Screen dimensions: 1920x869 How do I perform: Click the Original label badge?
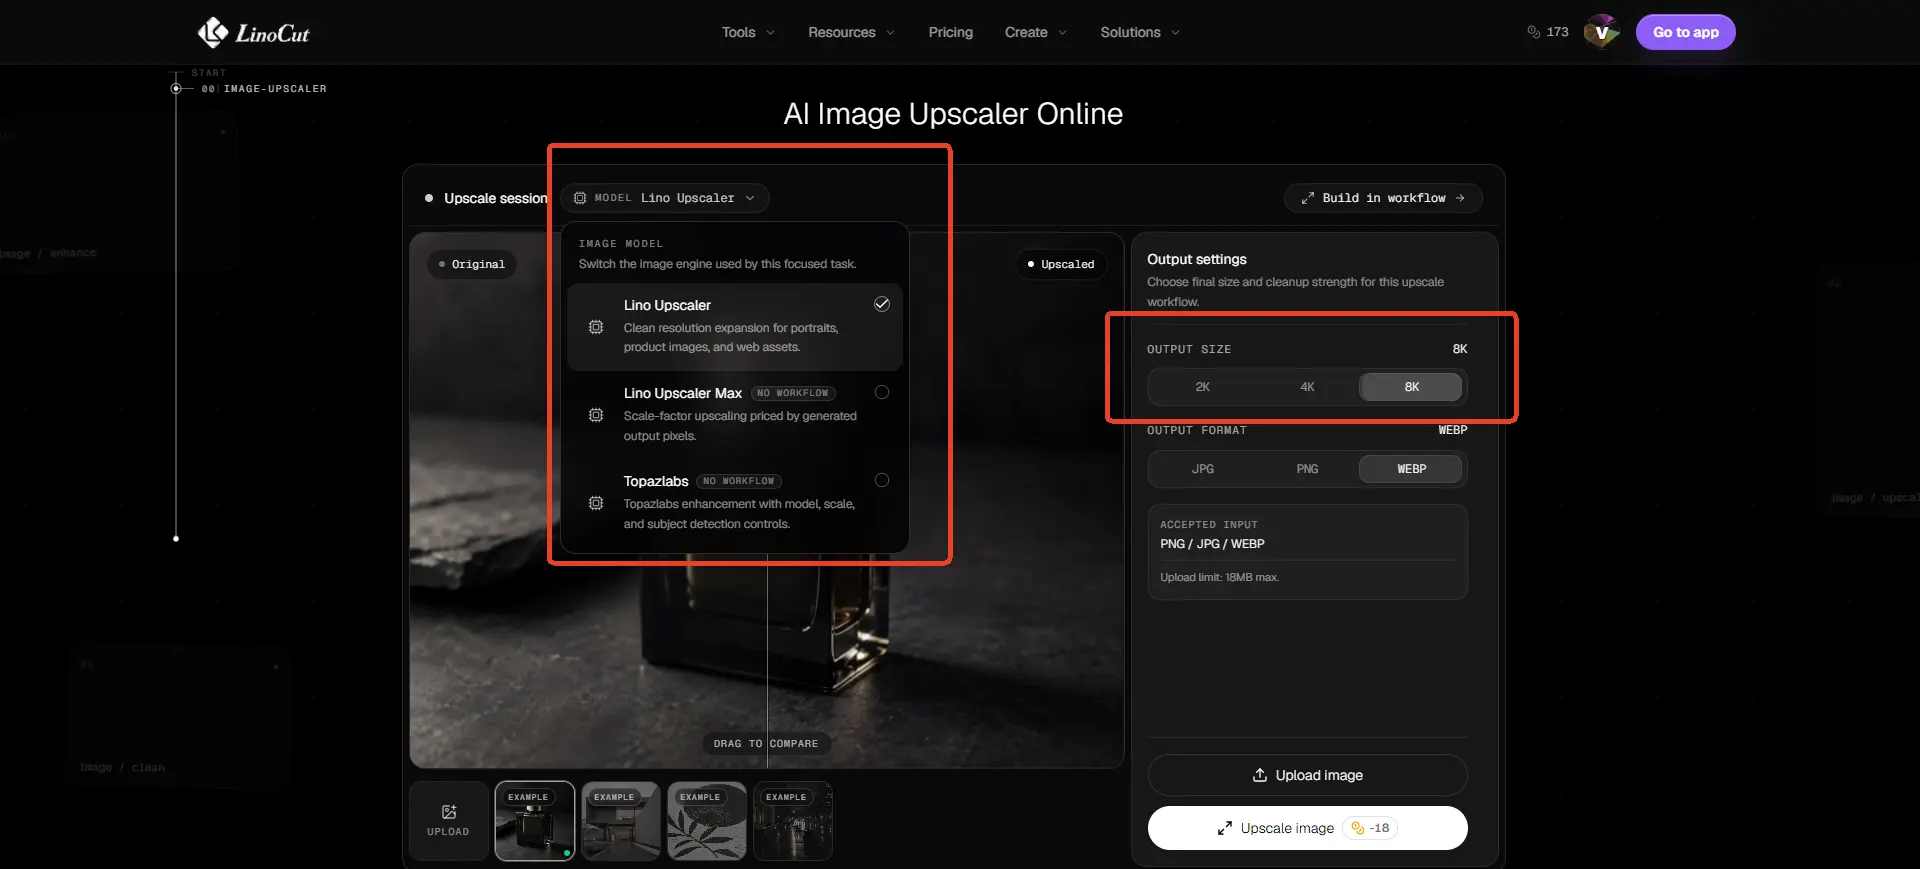pos(472,264)
